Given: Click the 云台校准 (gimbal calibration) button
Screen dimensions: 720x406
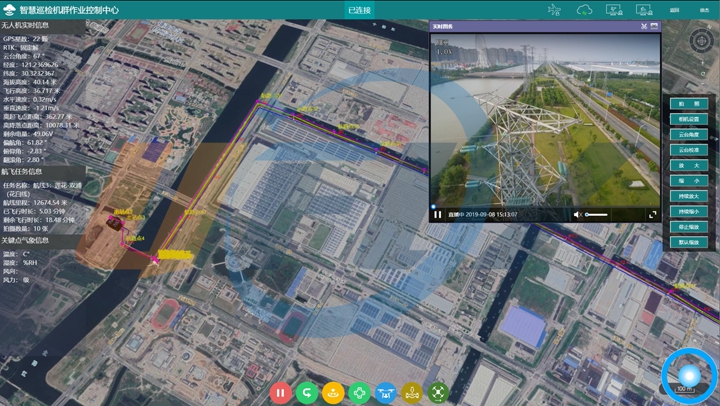Looking at the screenshot, I should 689,150.
